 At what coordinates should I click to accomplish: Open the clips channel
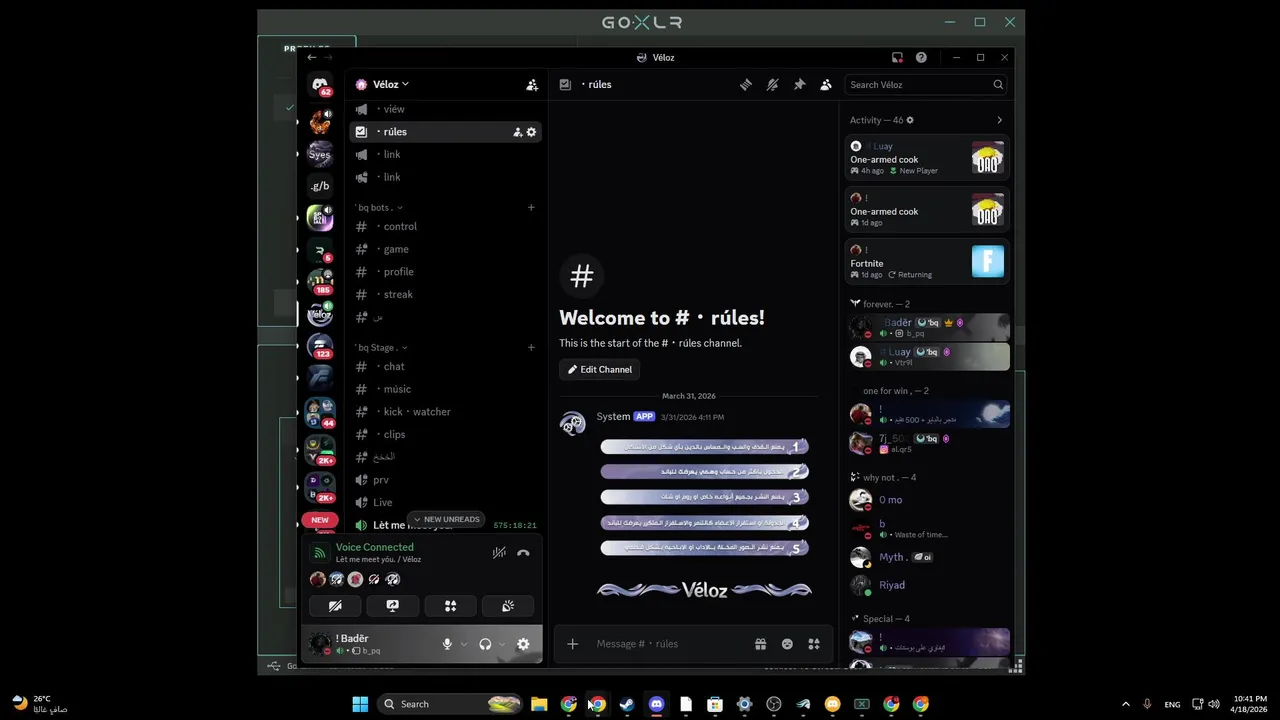click(x=445, y=435)
